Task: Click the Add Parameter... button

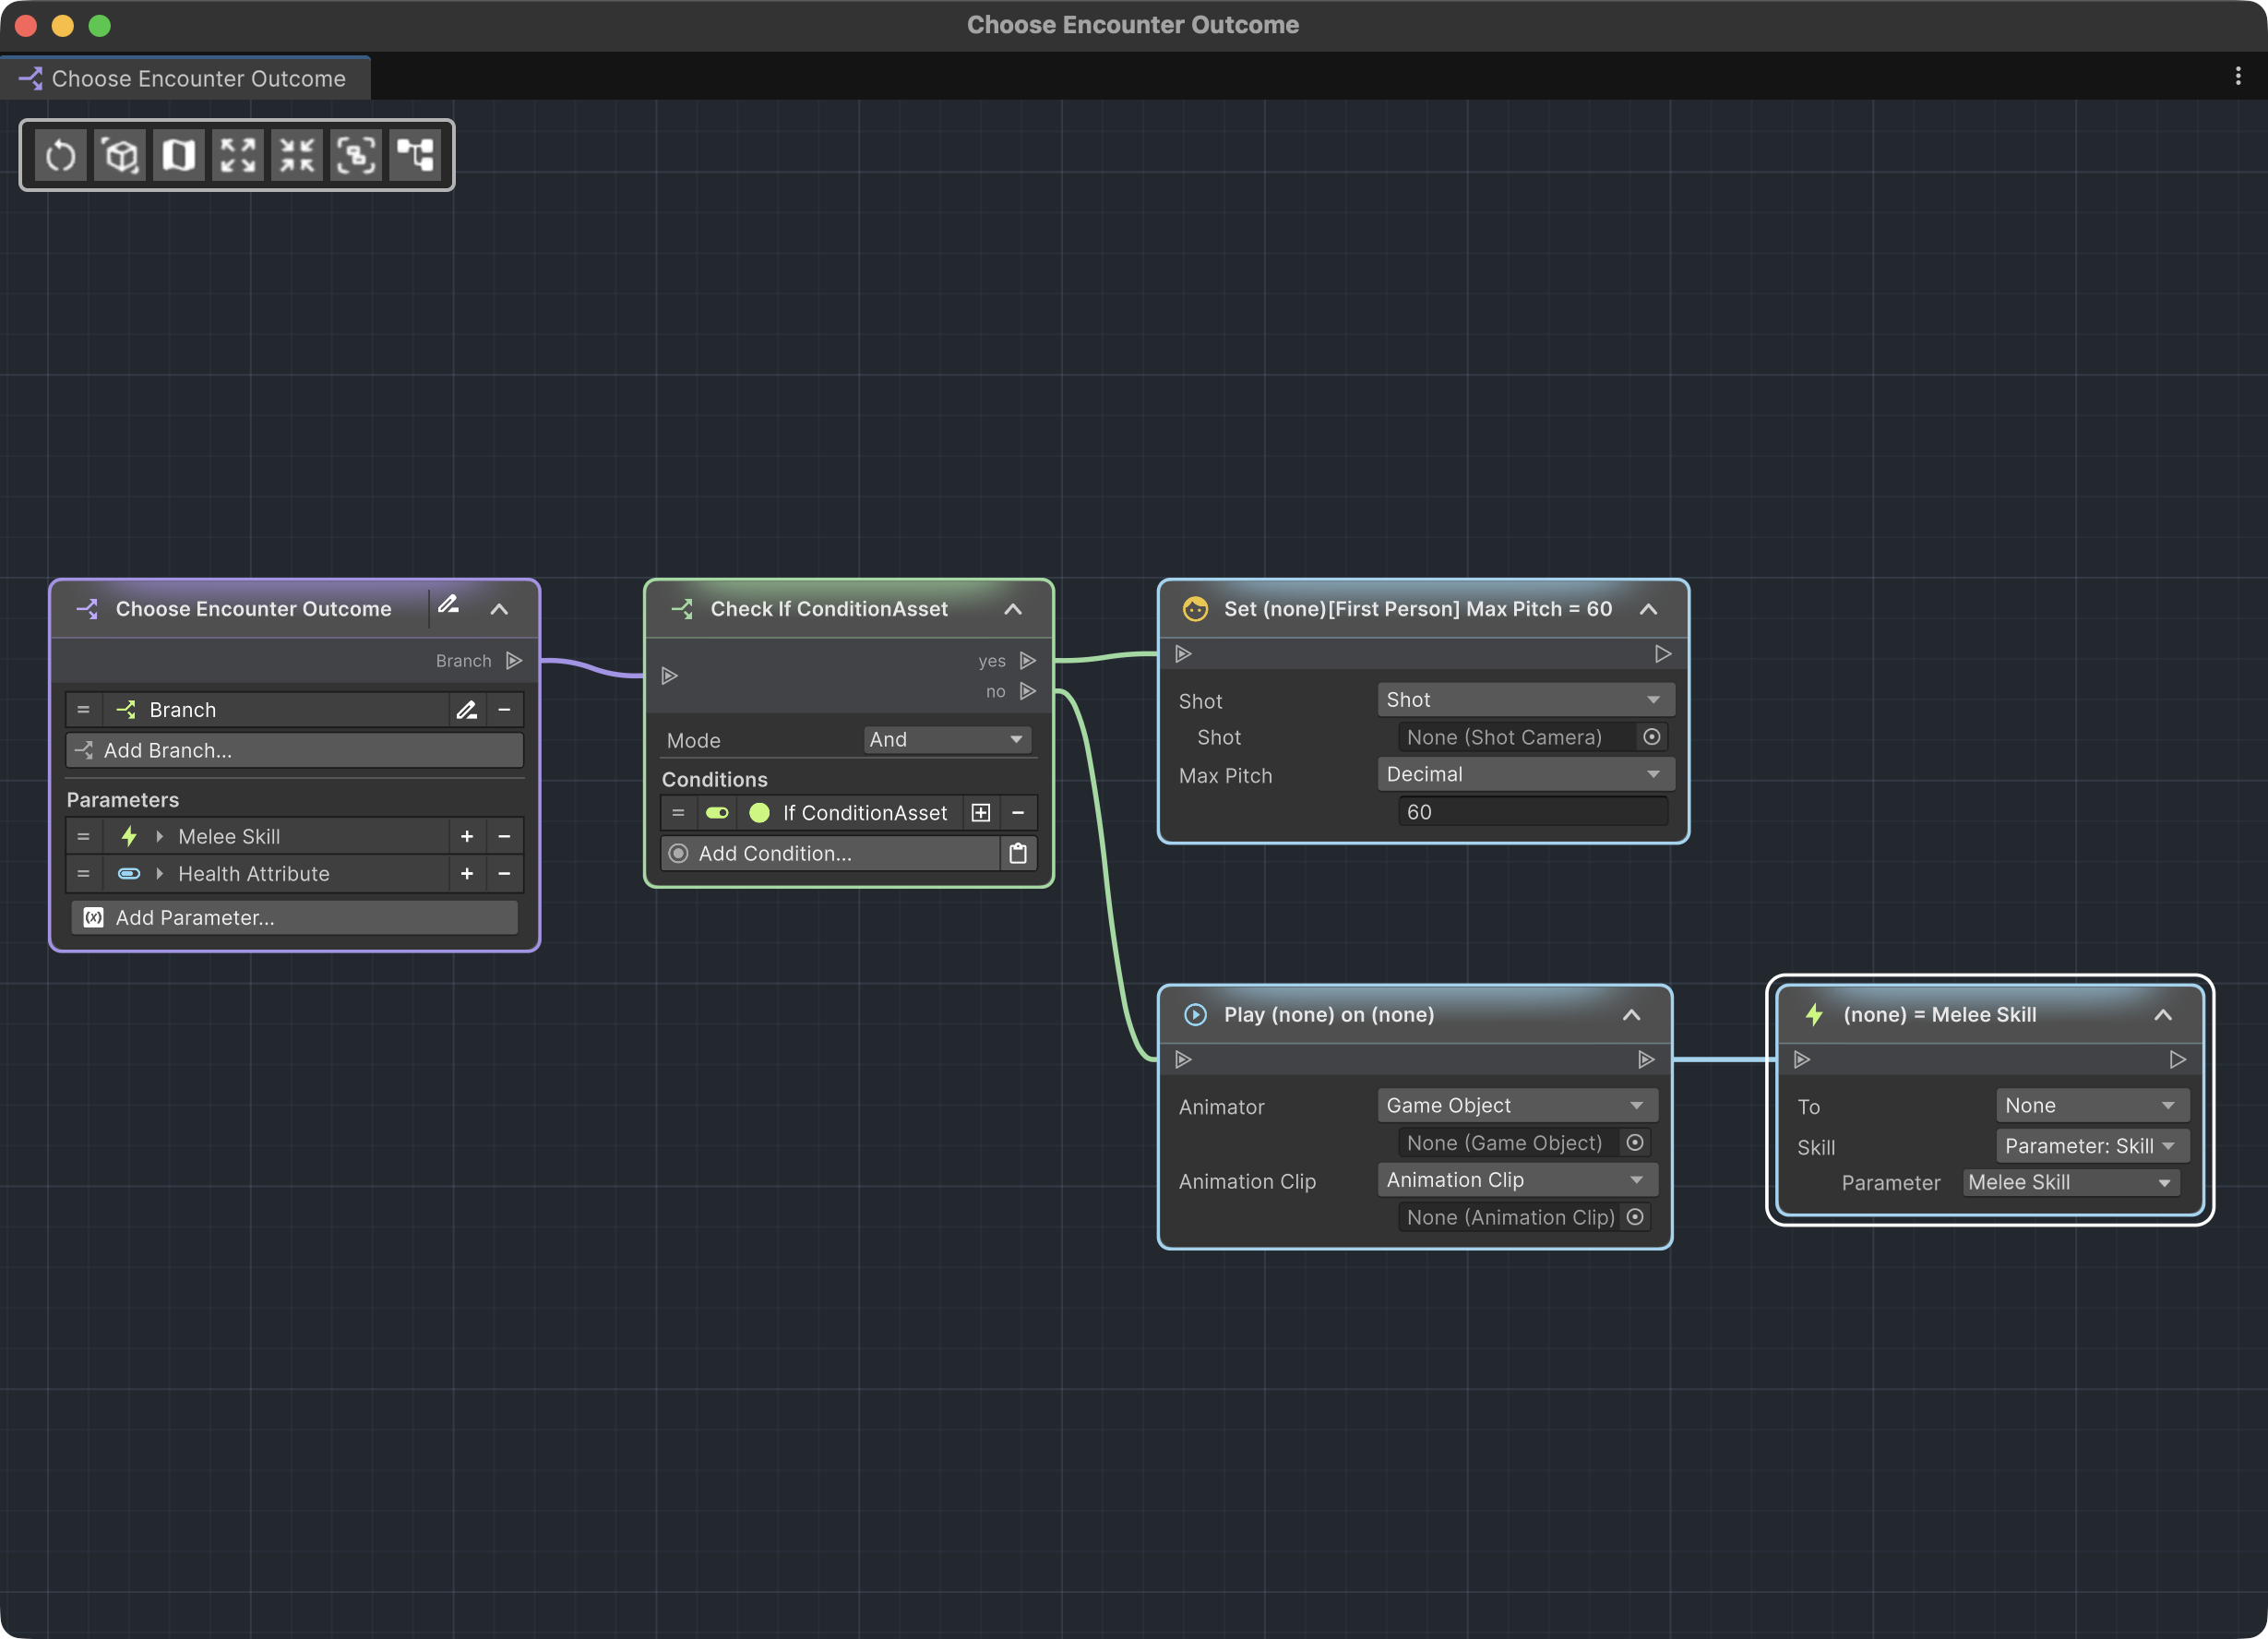Action: click(294, 918)
